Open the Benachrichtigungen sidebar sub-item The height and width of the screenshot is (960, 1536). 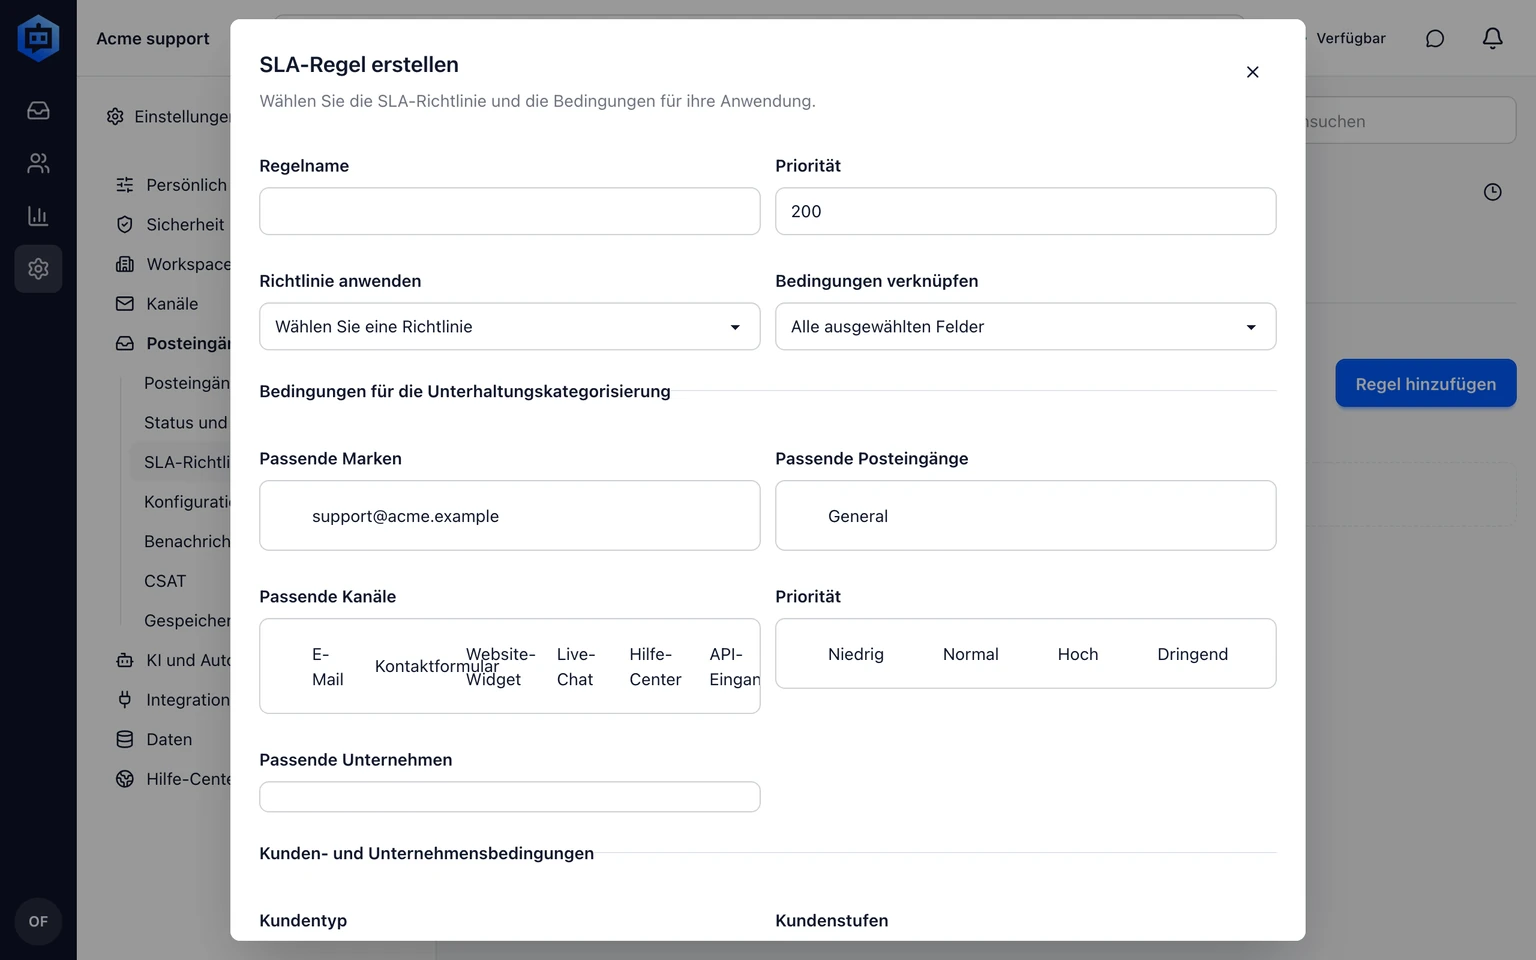186,541
